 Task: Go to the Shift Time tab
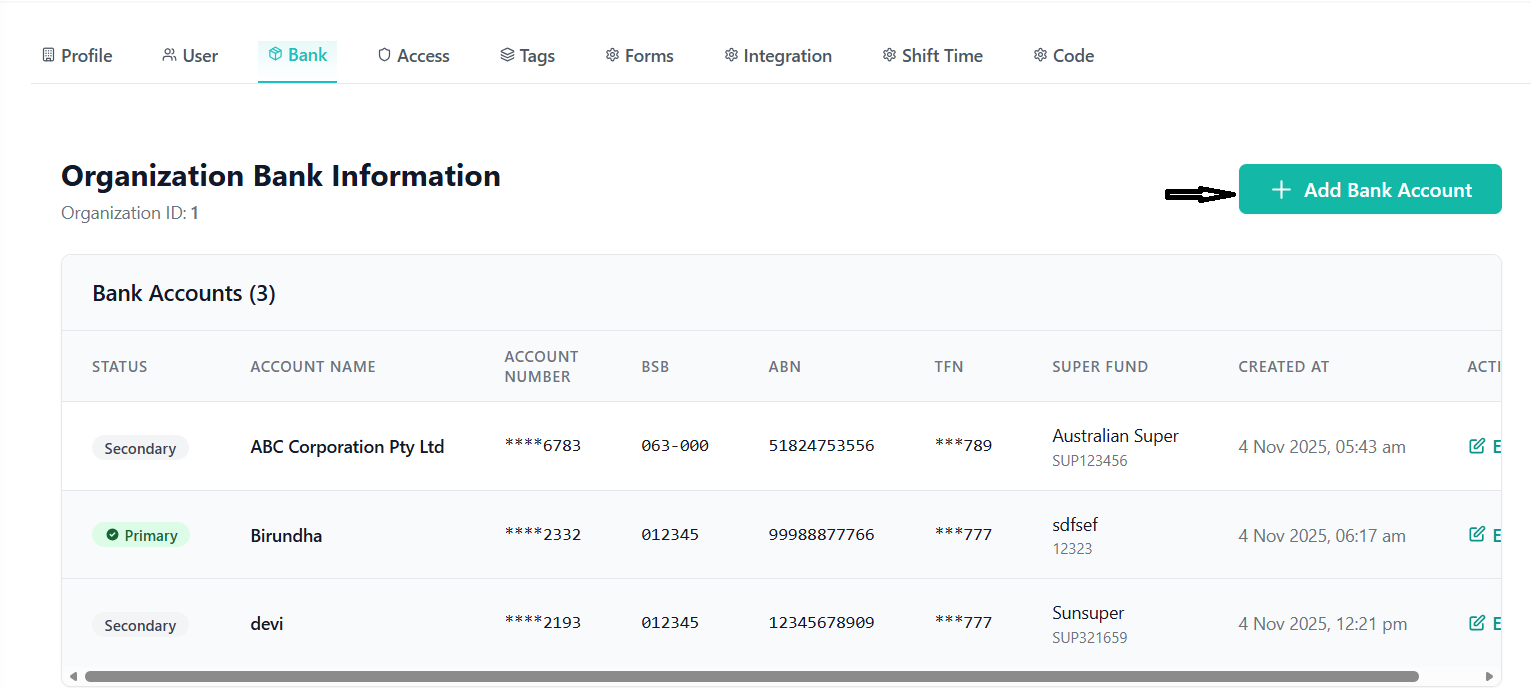932,56
